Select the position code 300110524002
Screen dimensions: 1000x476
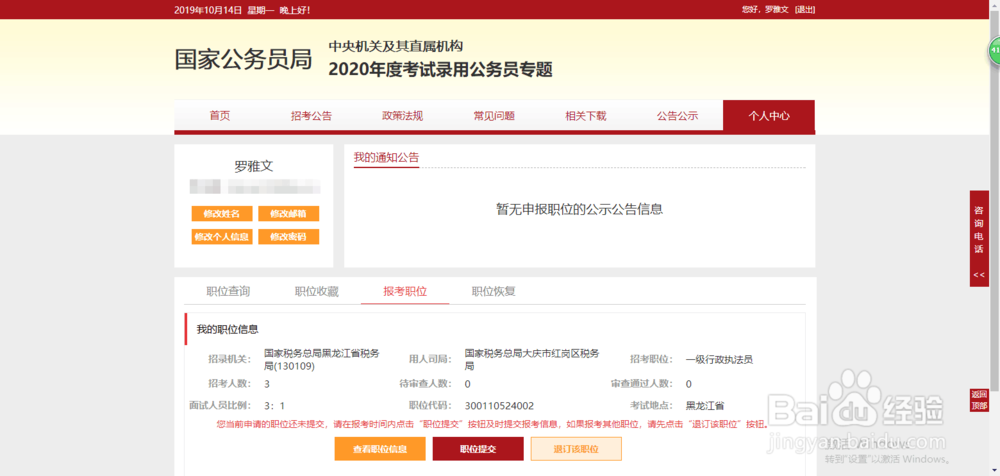tap(499, 406)
